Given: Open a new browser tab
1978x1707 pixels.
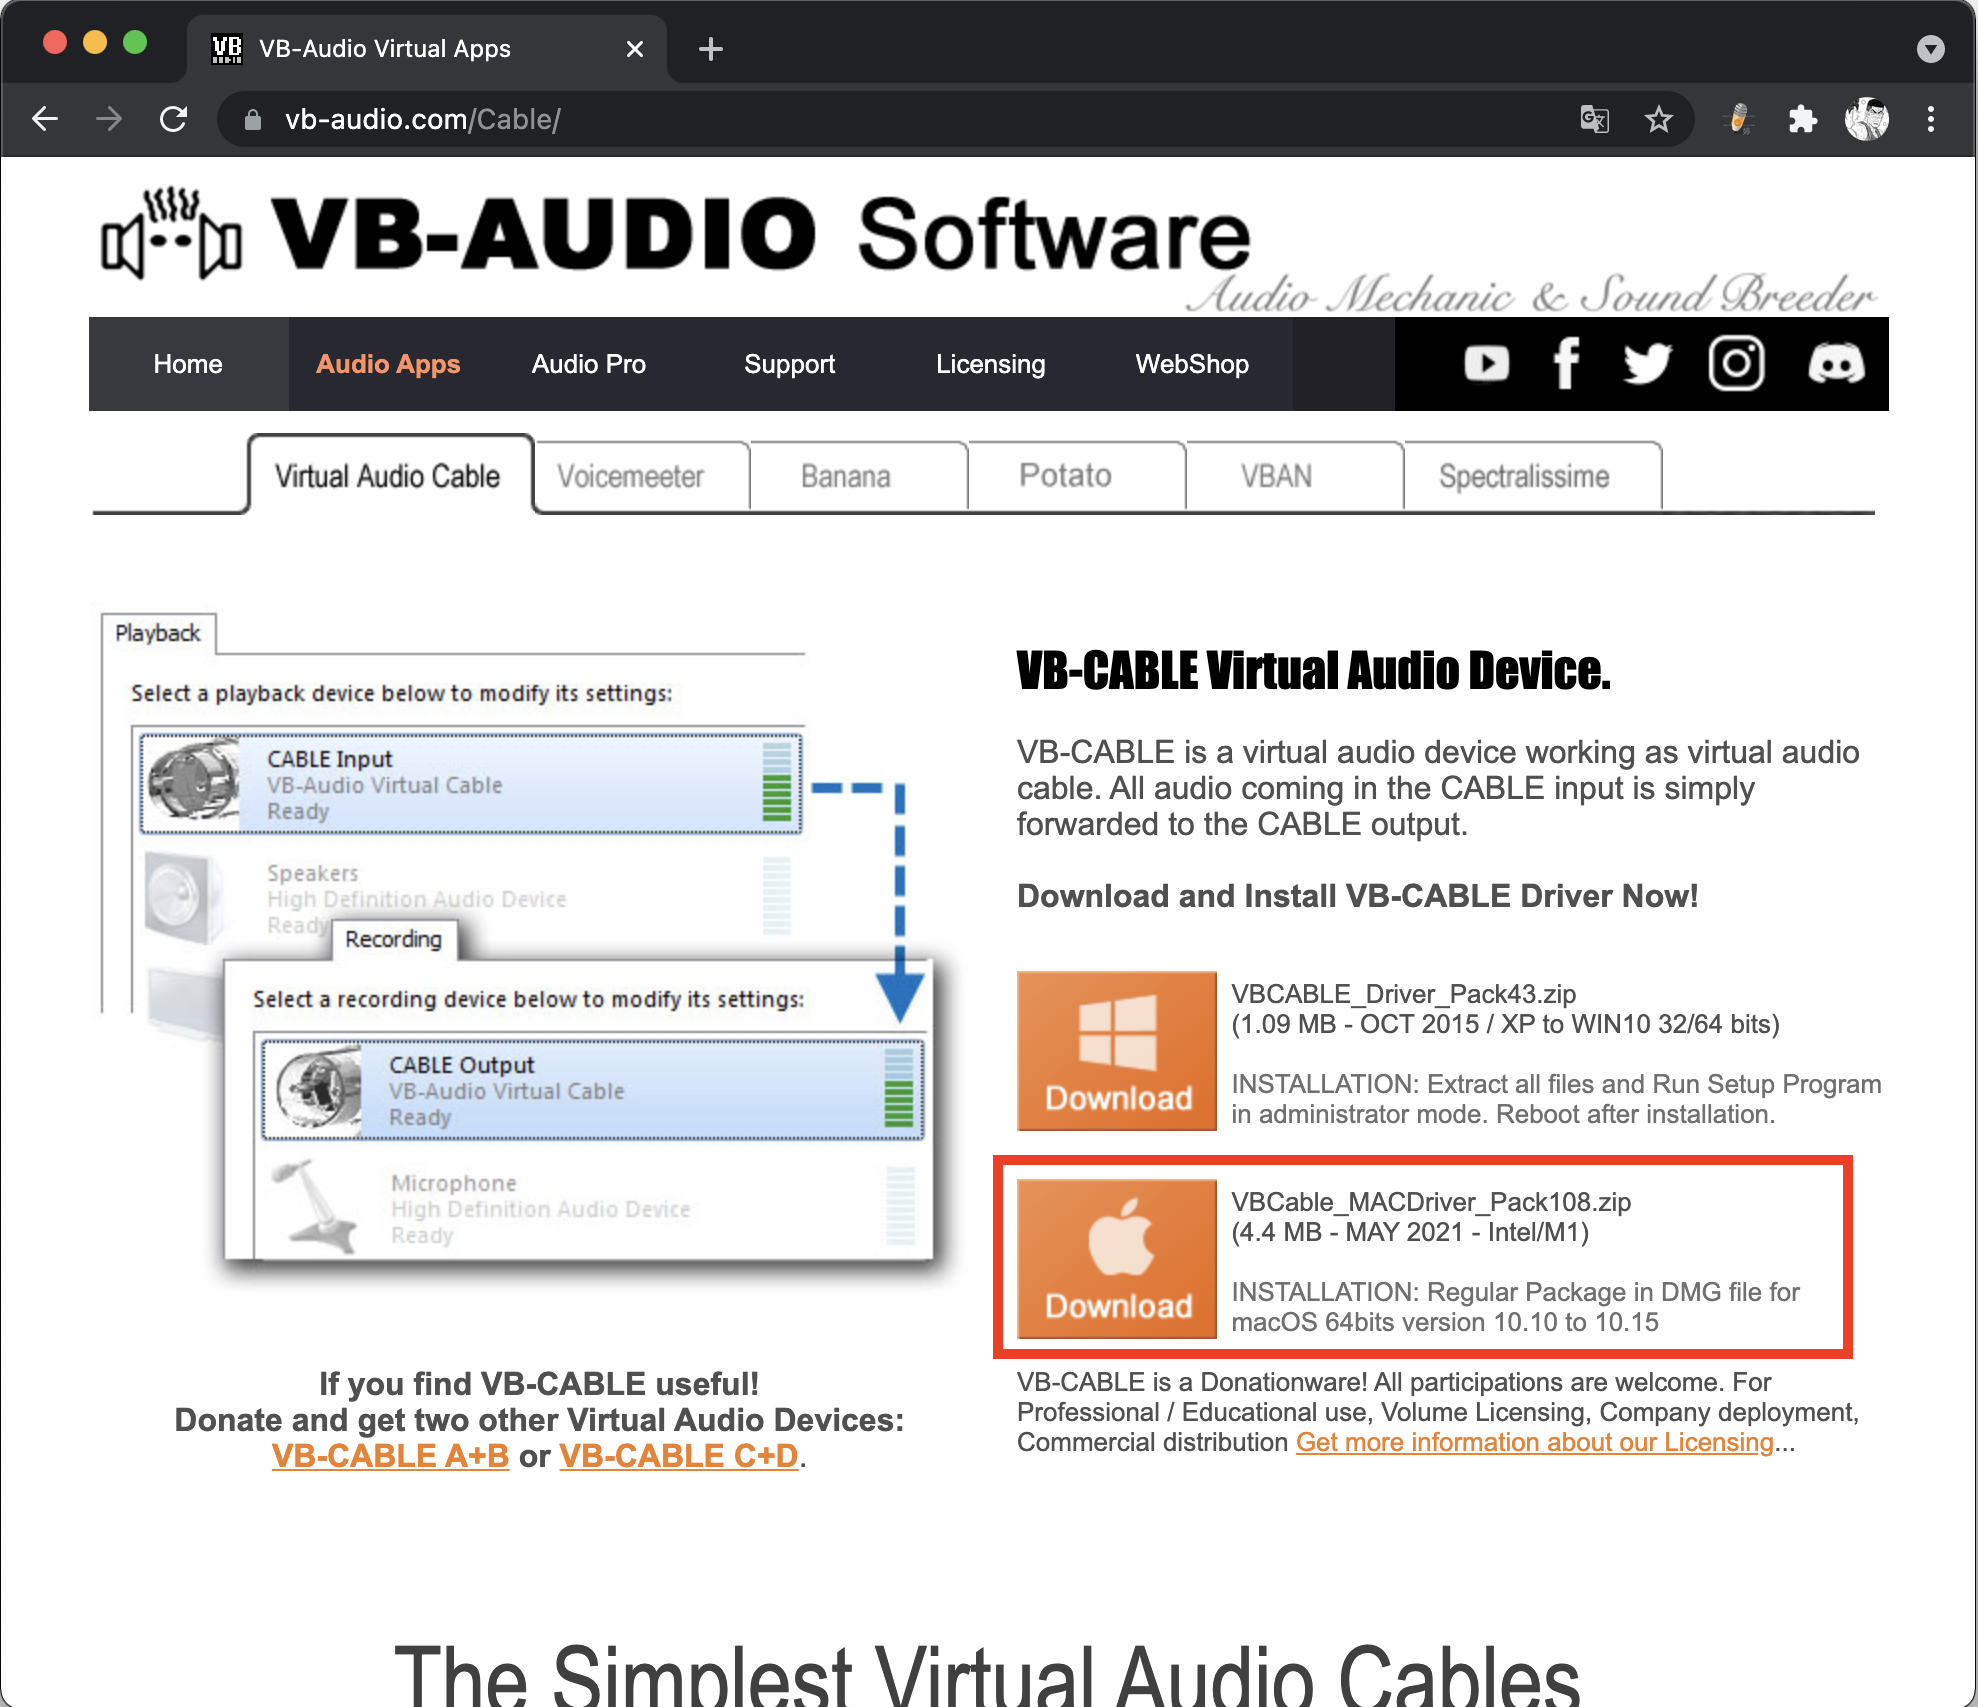Looking at the screenshot, I should pos(710,49).
